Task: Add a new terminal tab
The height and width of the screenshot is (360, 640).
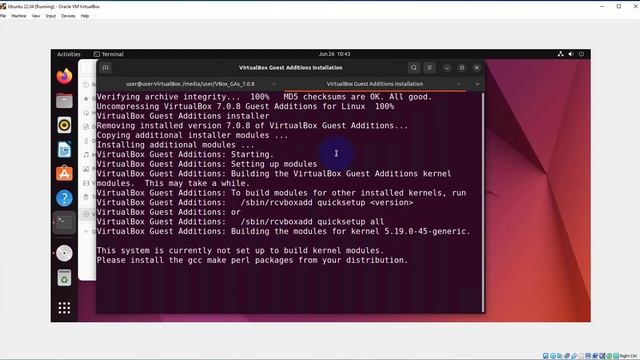Action: [x=106, y=68]
